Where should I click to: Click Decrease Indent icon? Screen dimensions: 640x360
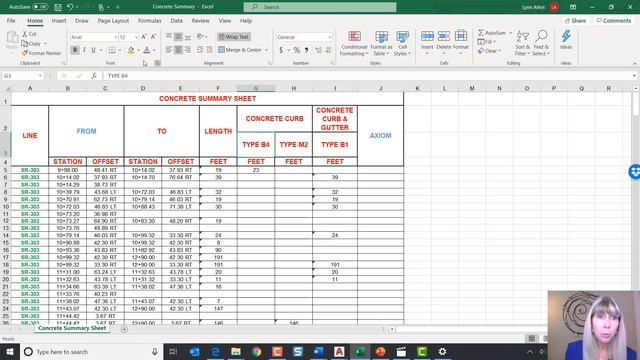[200, 50]
